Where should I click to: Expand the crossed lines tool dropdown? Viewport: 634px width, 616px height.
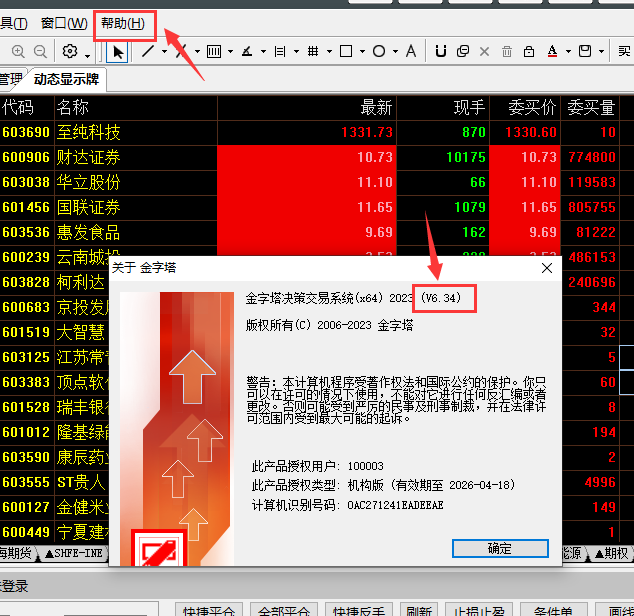tap(197, 52)
